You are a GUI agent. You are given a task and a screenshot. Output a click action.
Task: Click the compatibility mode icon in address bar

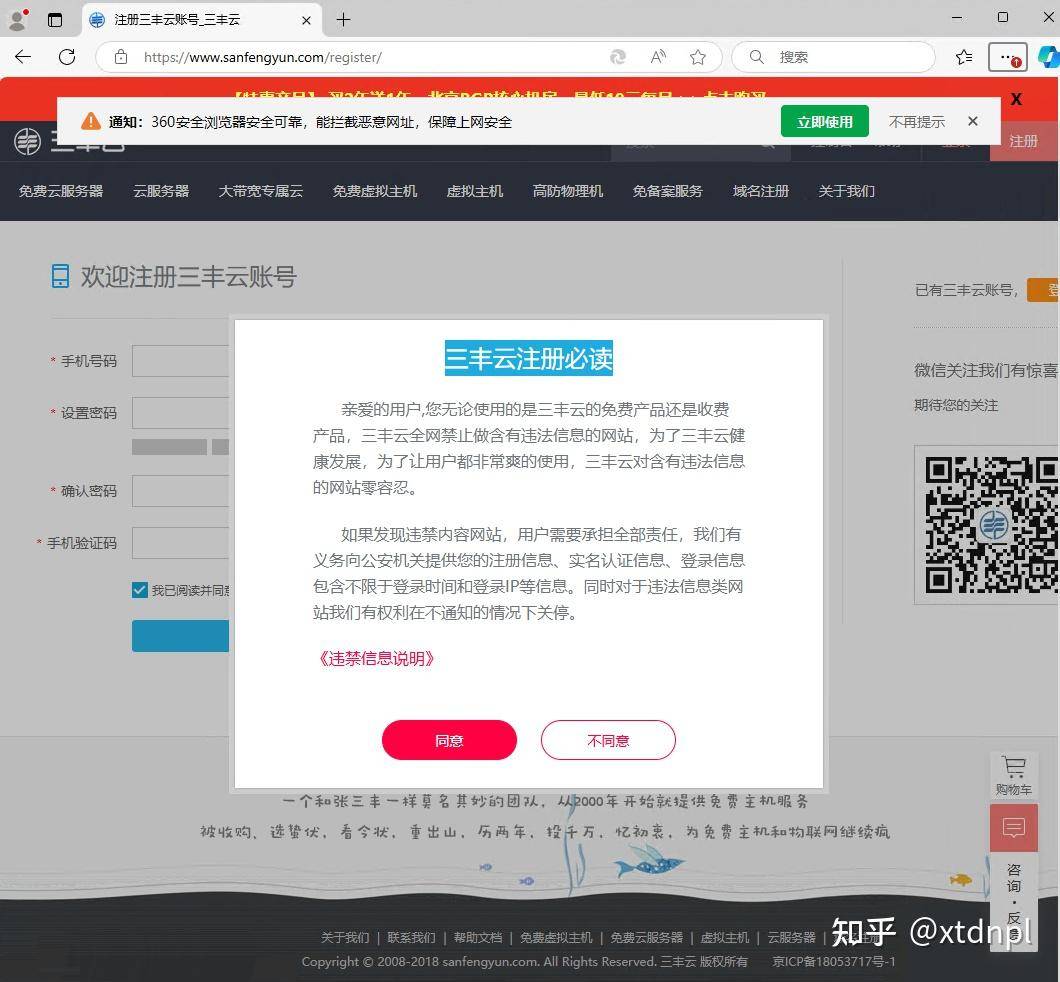617,57
